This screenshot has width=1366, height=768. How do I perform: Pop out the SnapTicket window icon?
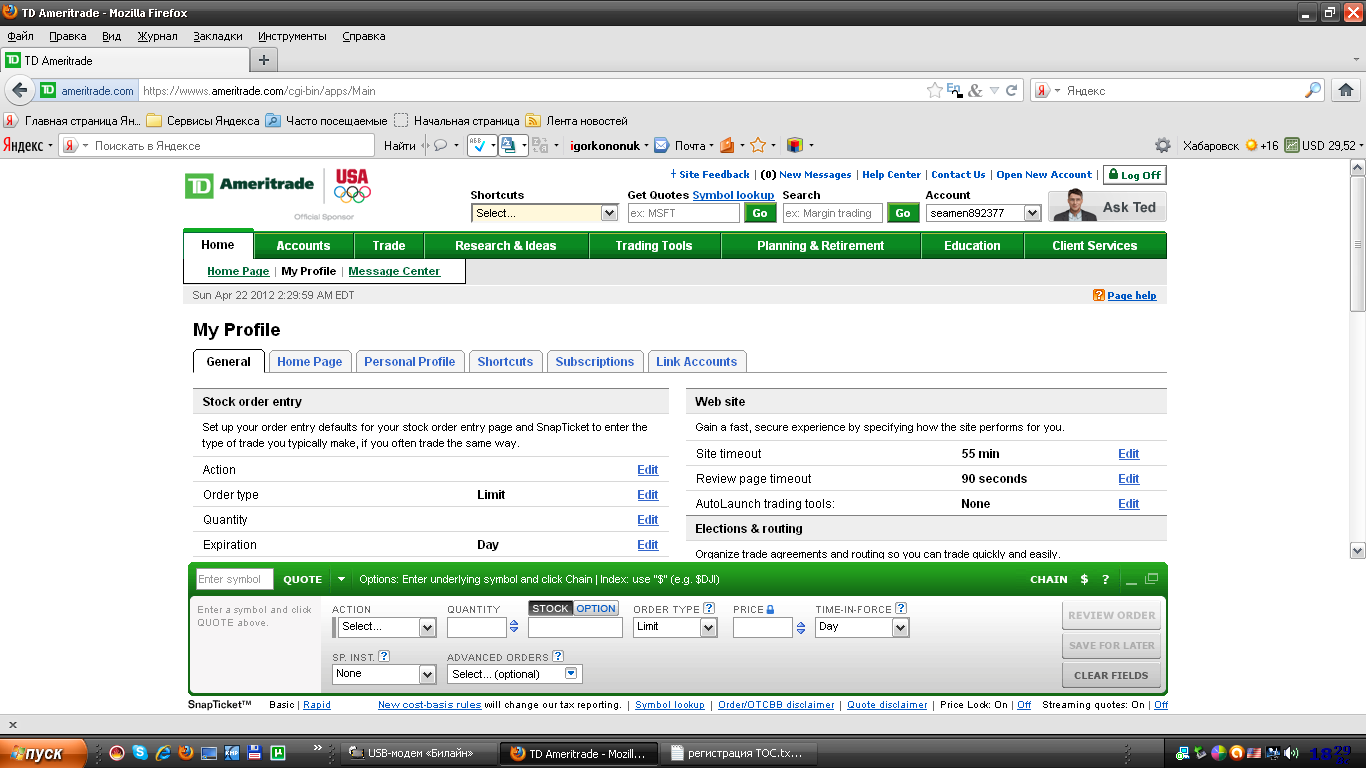tap(1151, 578)
